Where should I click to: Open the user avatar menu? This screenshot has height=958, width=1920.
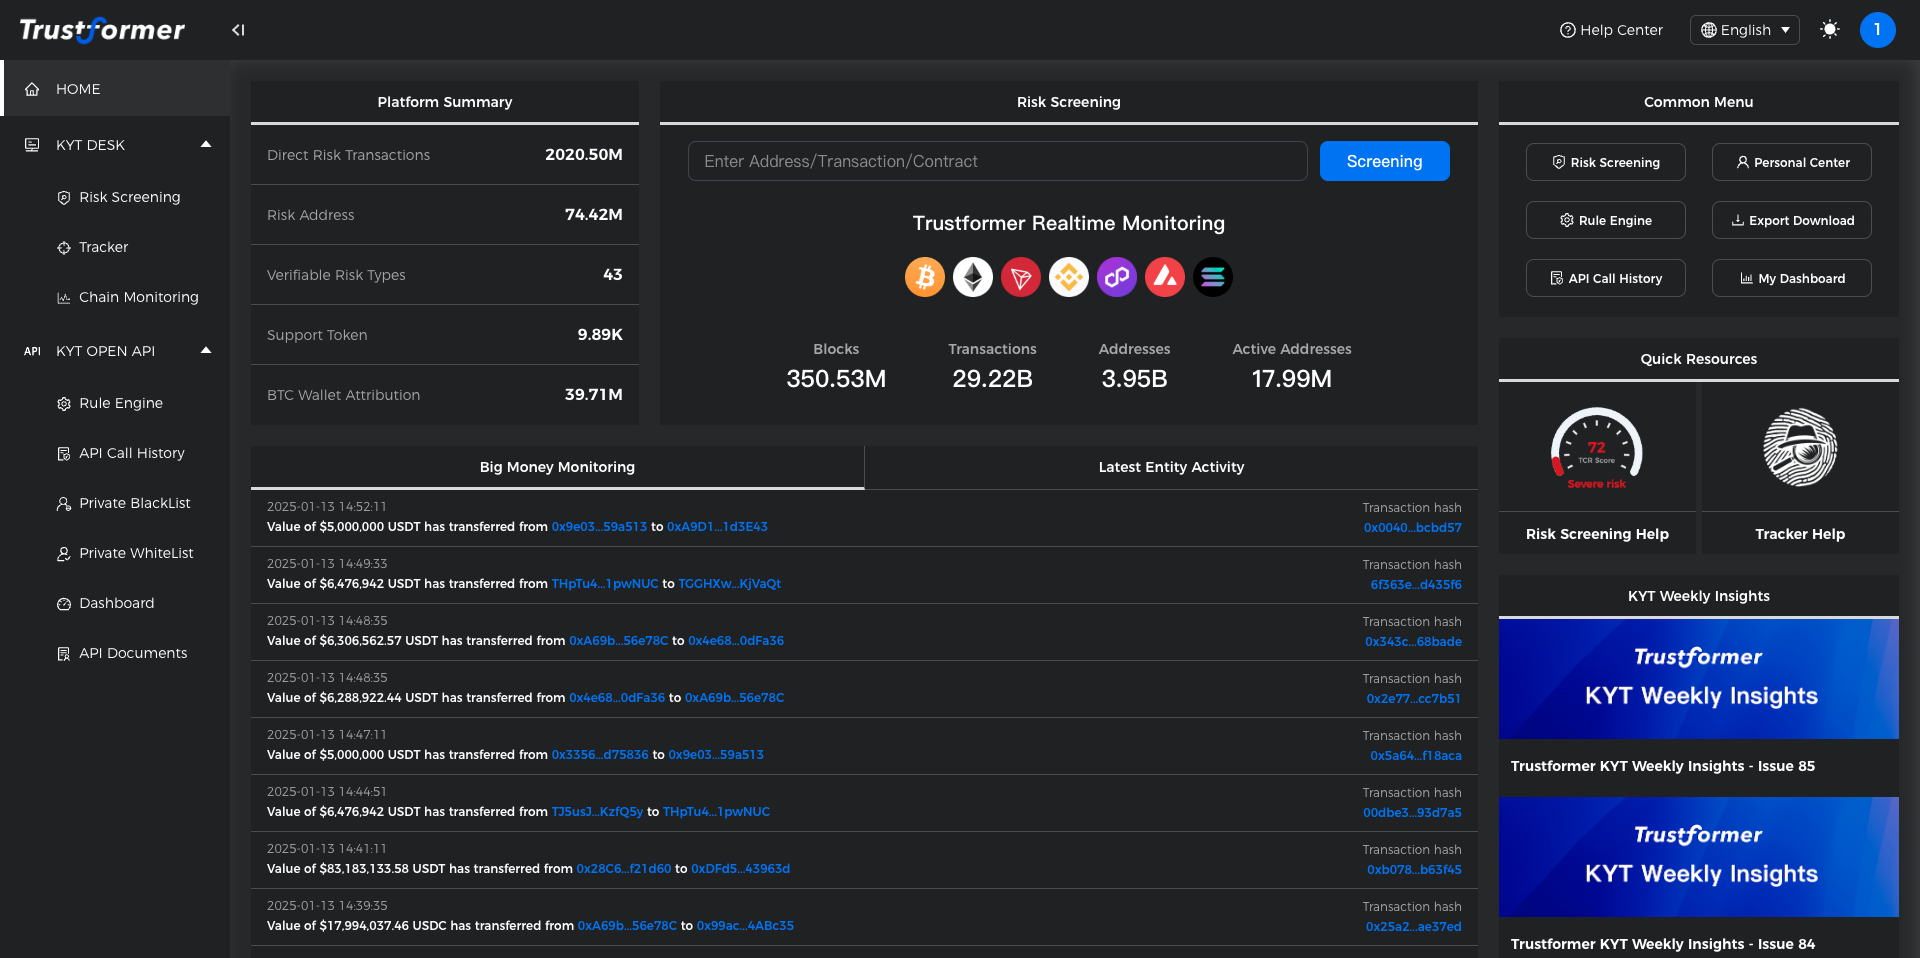[x=1877, y=30]
